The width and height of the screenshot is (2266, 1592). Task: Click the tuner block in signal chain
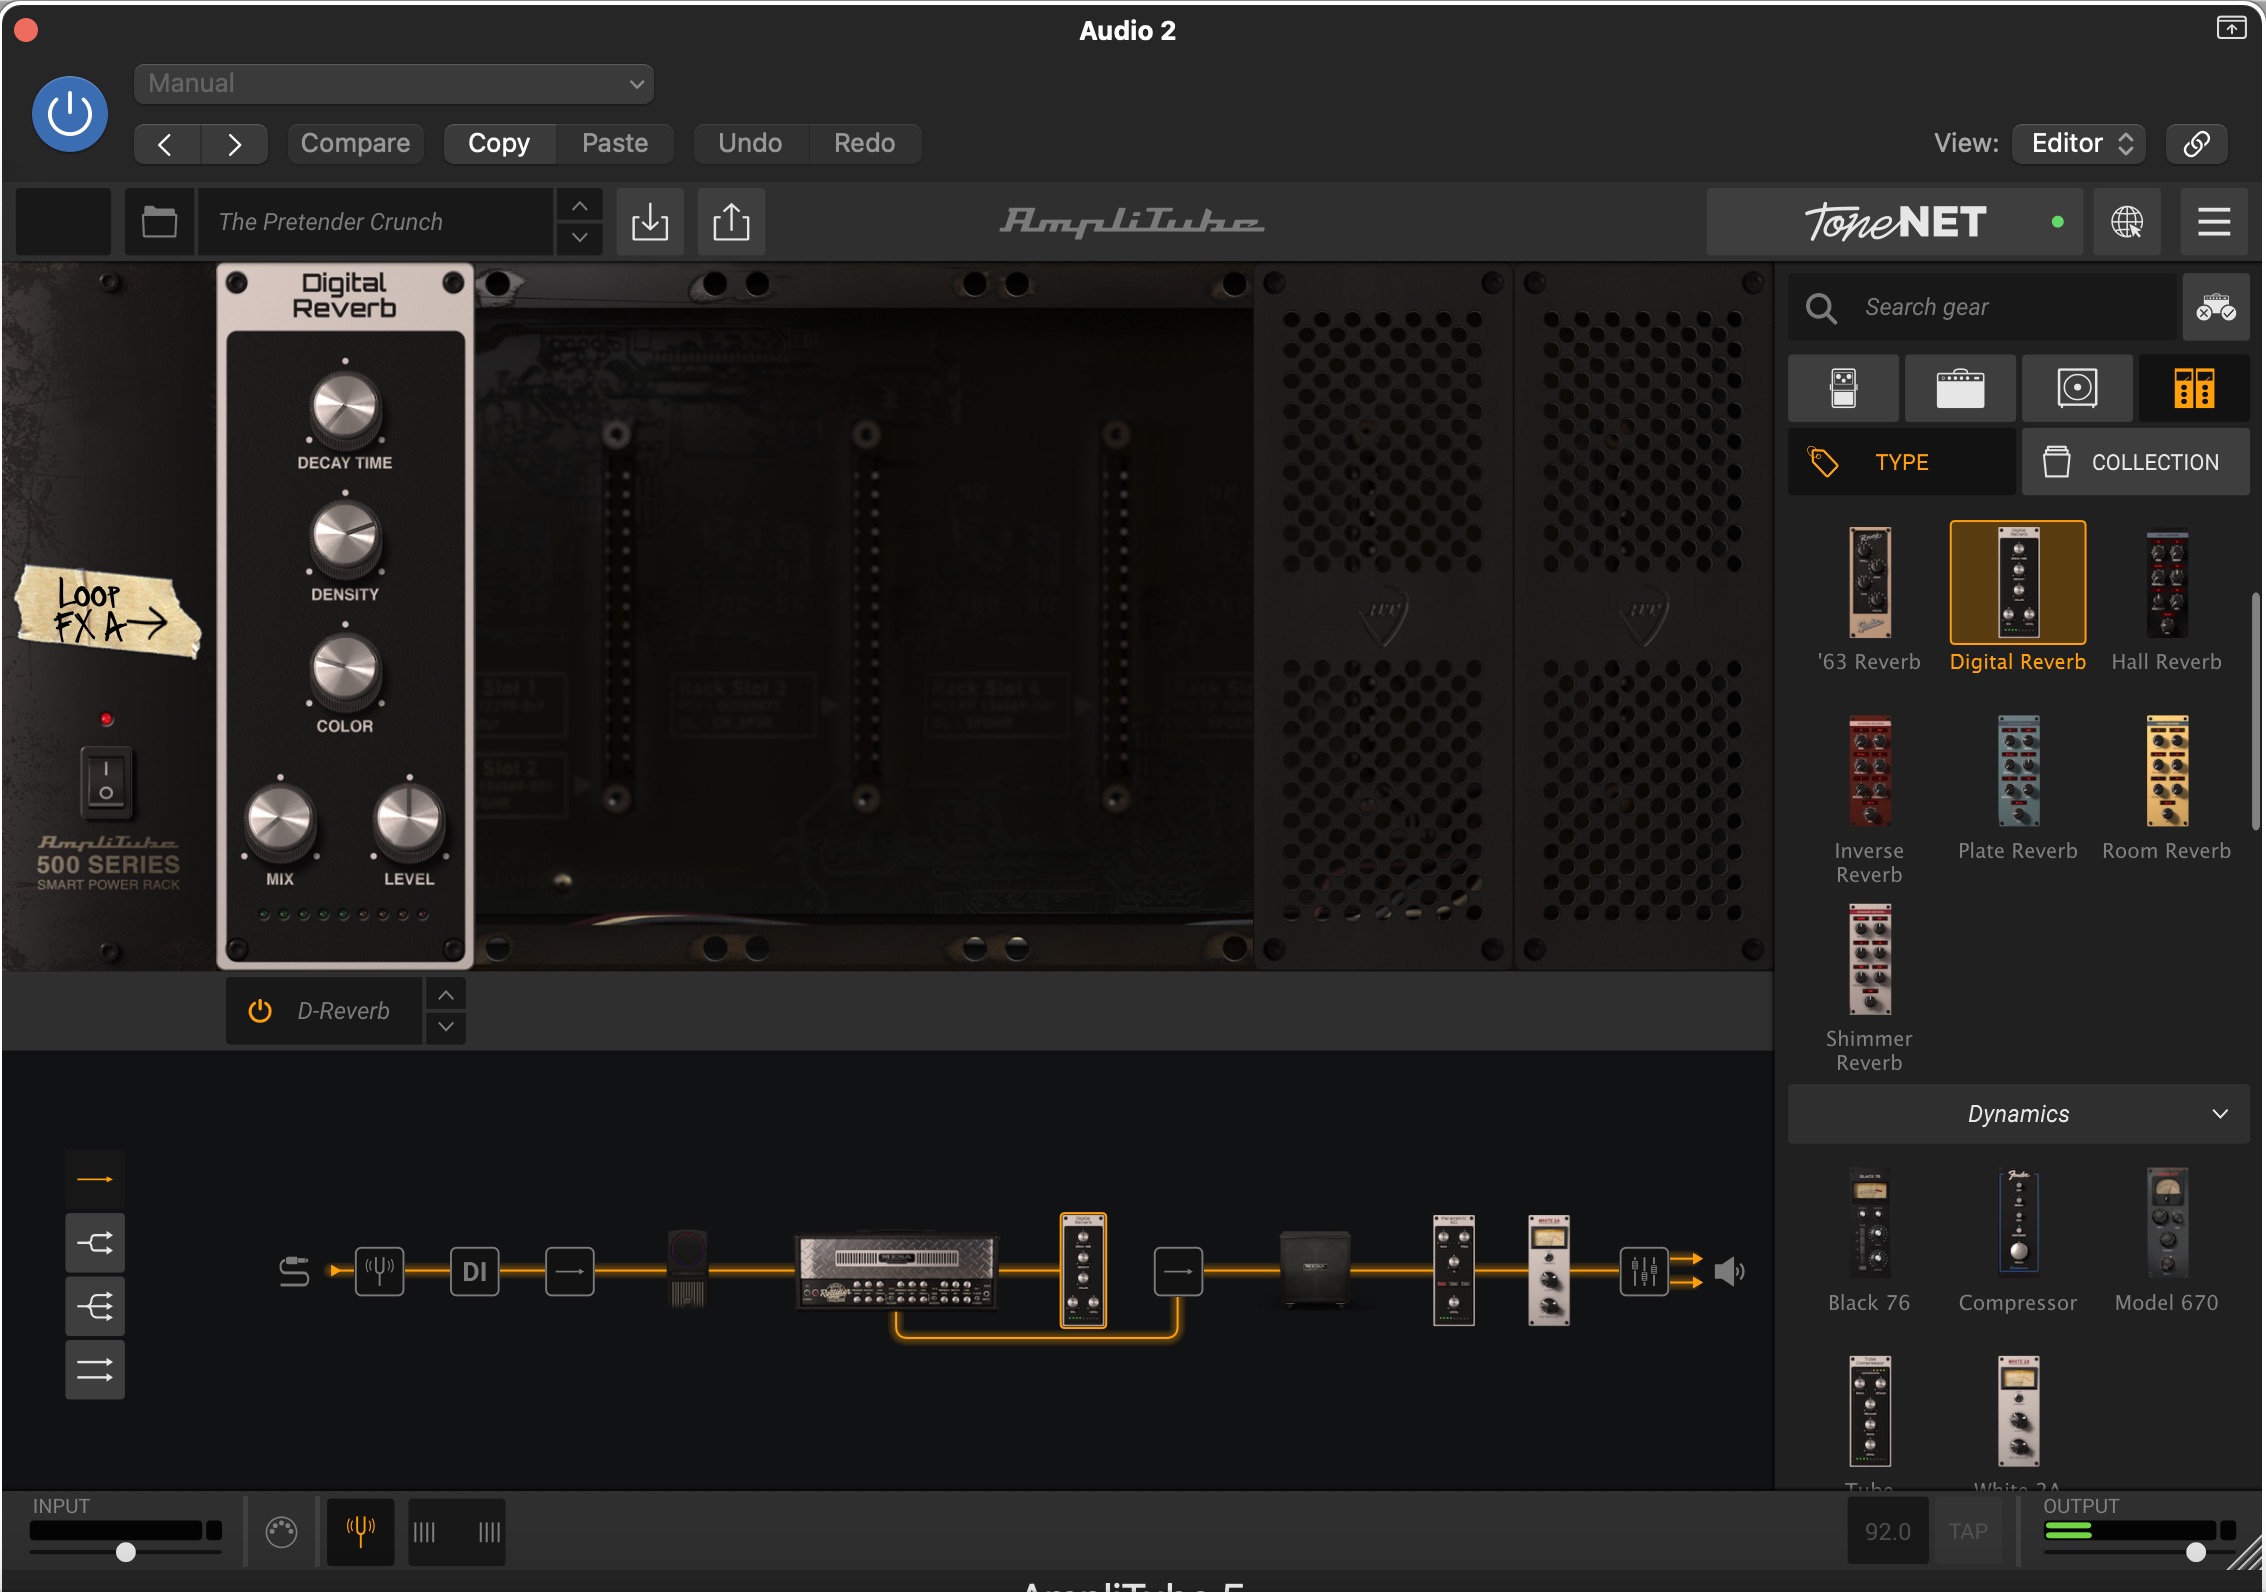point(380,1271)
